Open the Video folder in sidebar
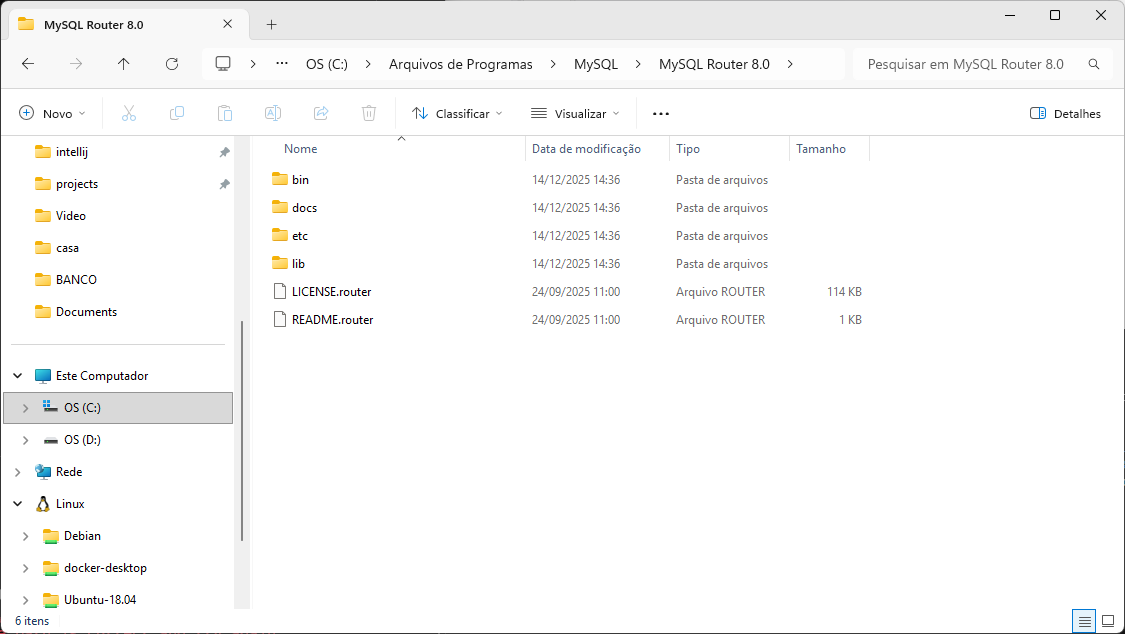This screenshot has width=1125, height=634. click(x=70, y=215)
